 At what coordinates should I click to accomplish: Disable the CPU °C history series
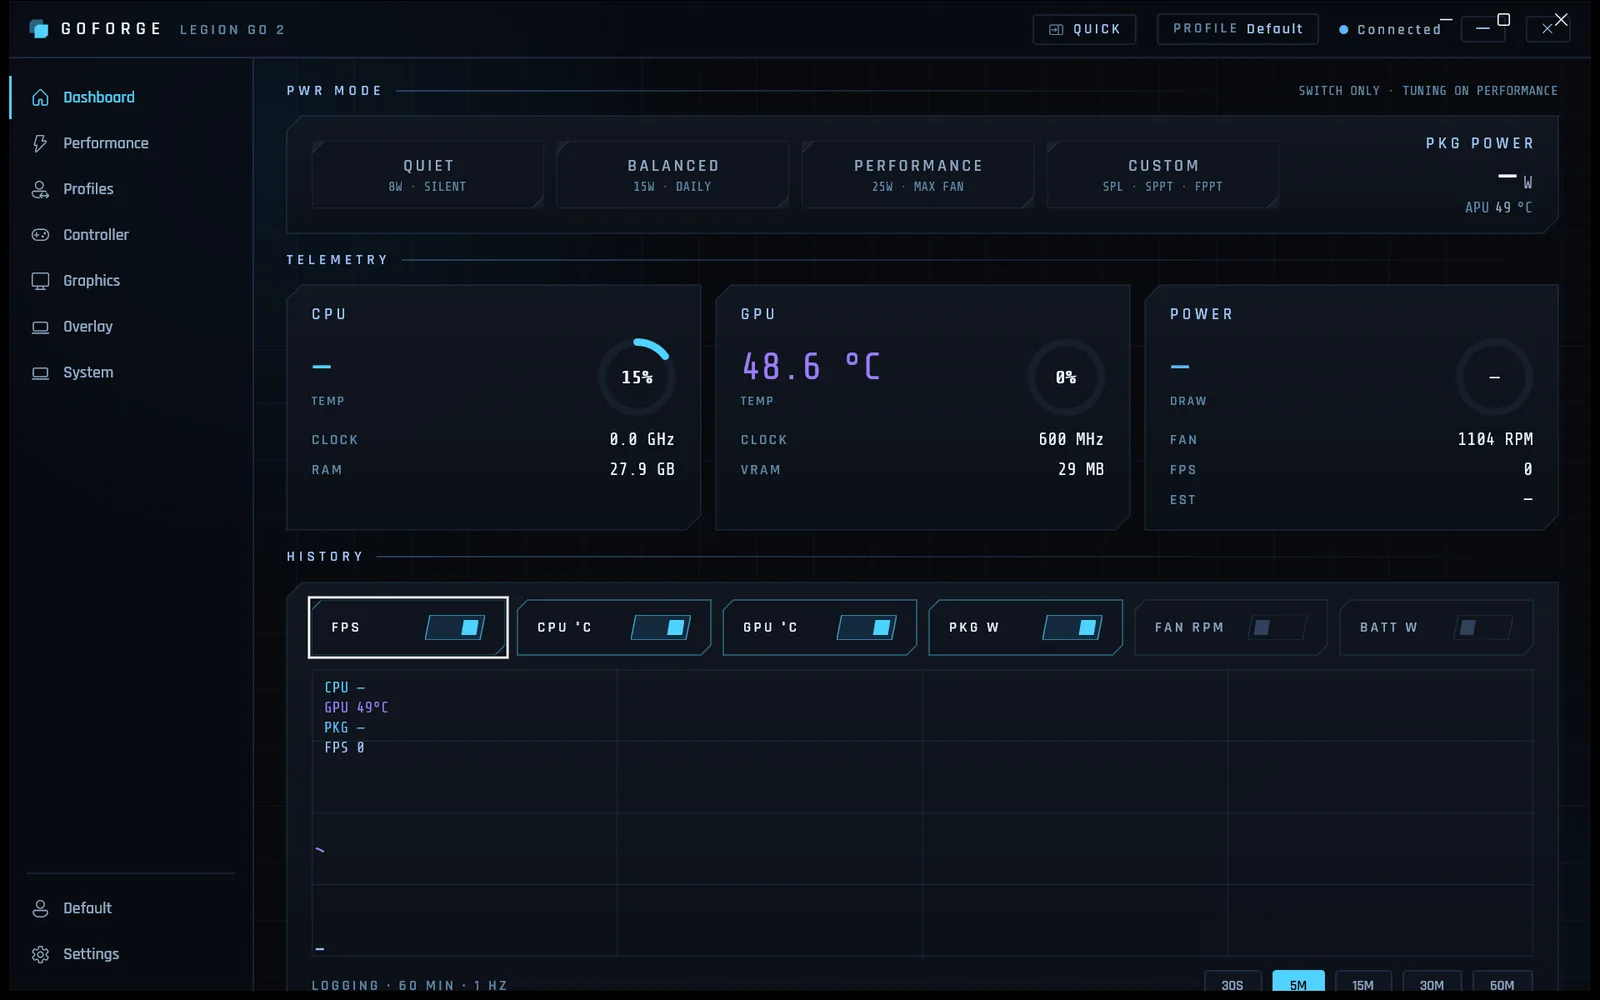tap(661, 627)
